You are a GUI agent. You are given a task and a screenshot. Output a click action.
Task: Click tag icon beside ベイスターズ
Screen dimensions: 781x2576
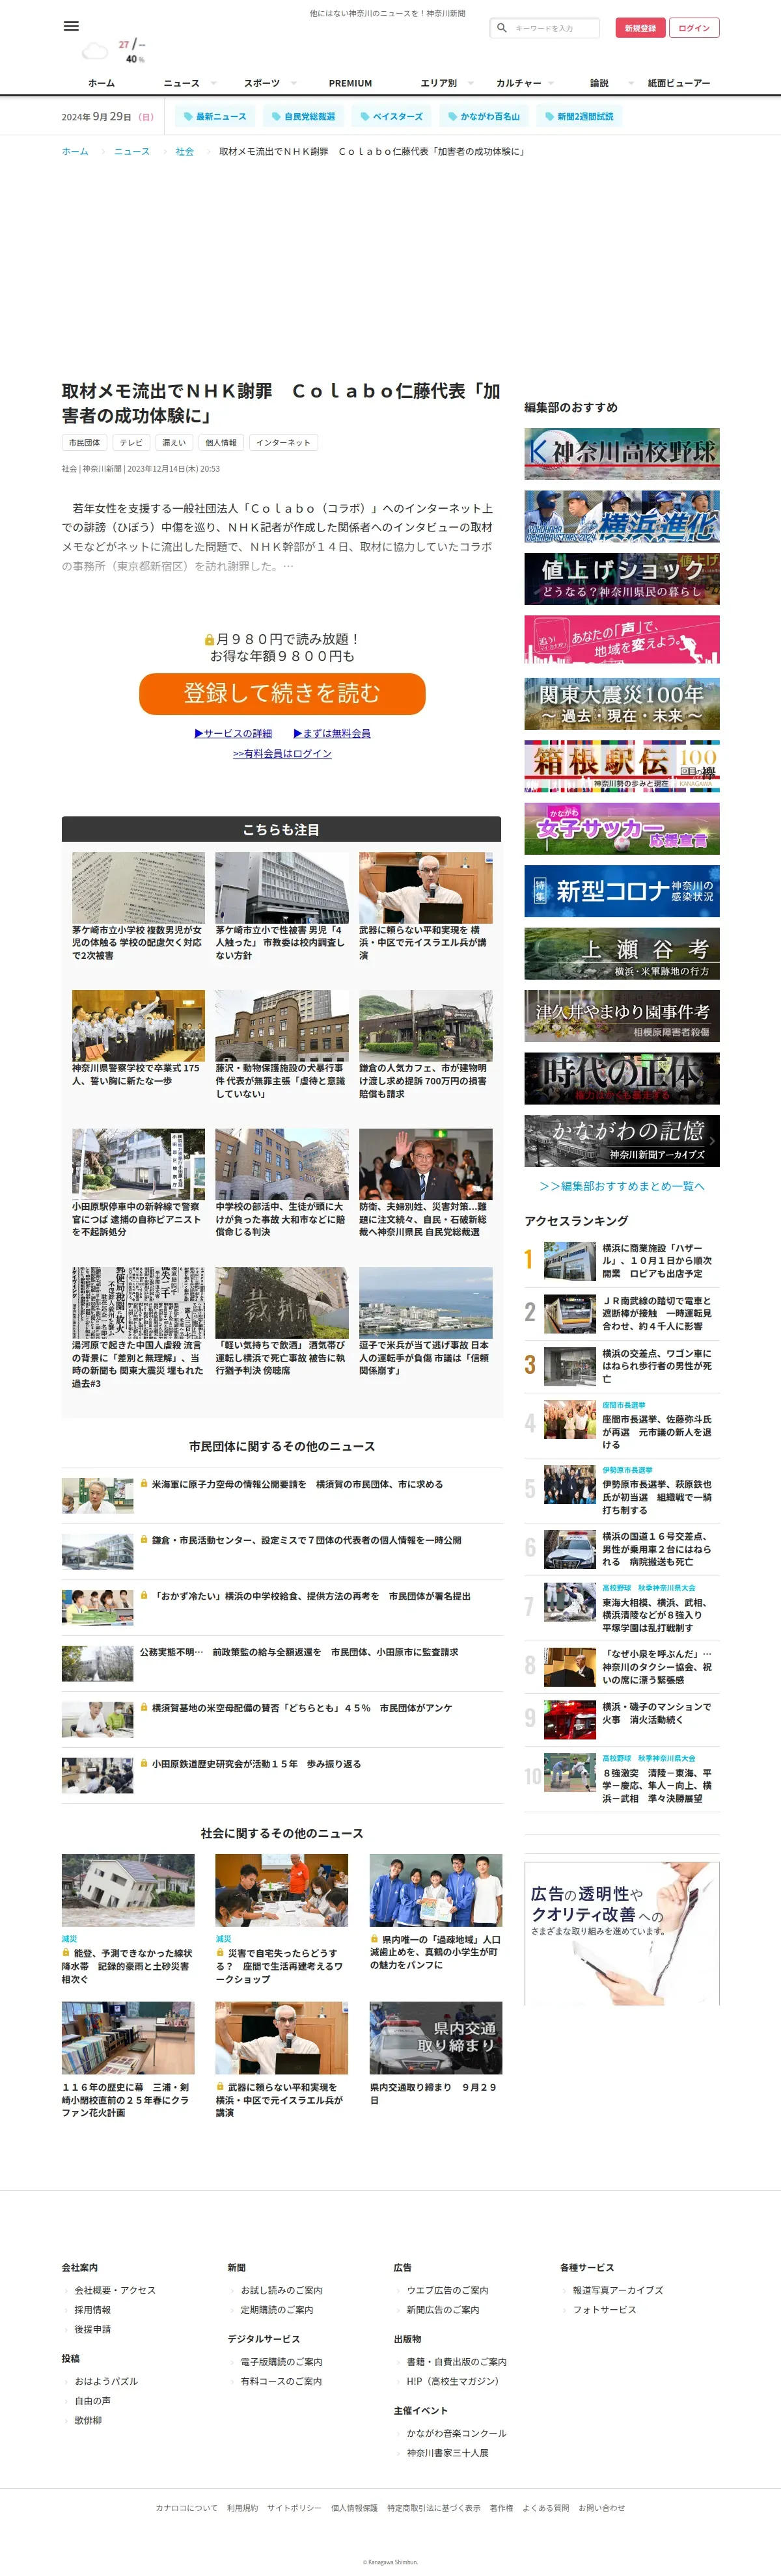point(365,117)
